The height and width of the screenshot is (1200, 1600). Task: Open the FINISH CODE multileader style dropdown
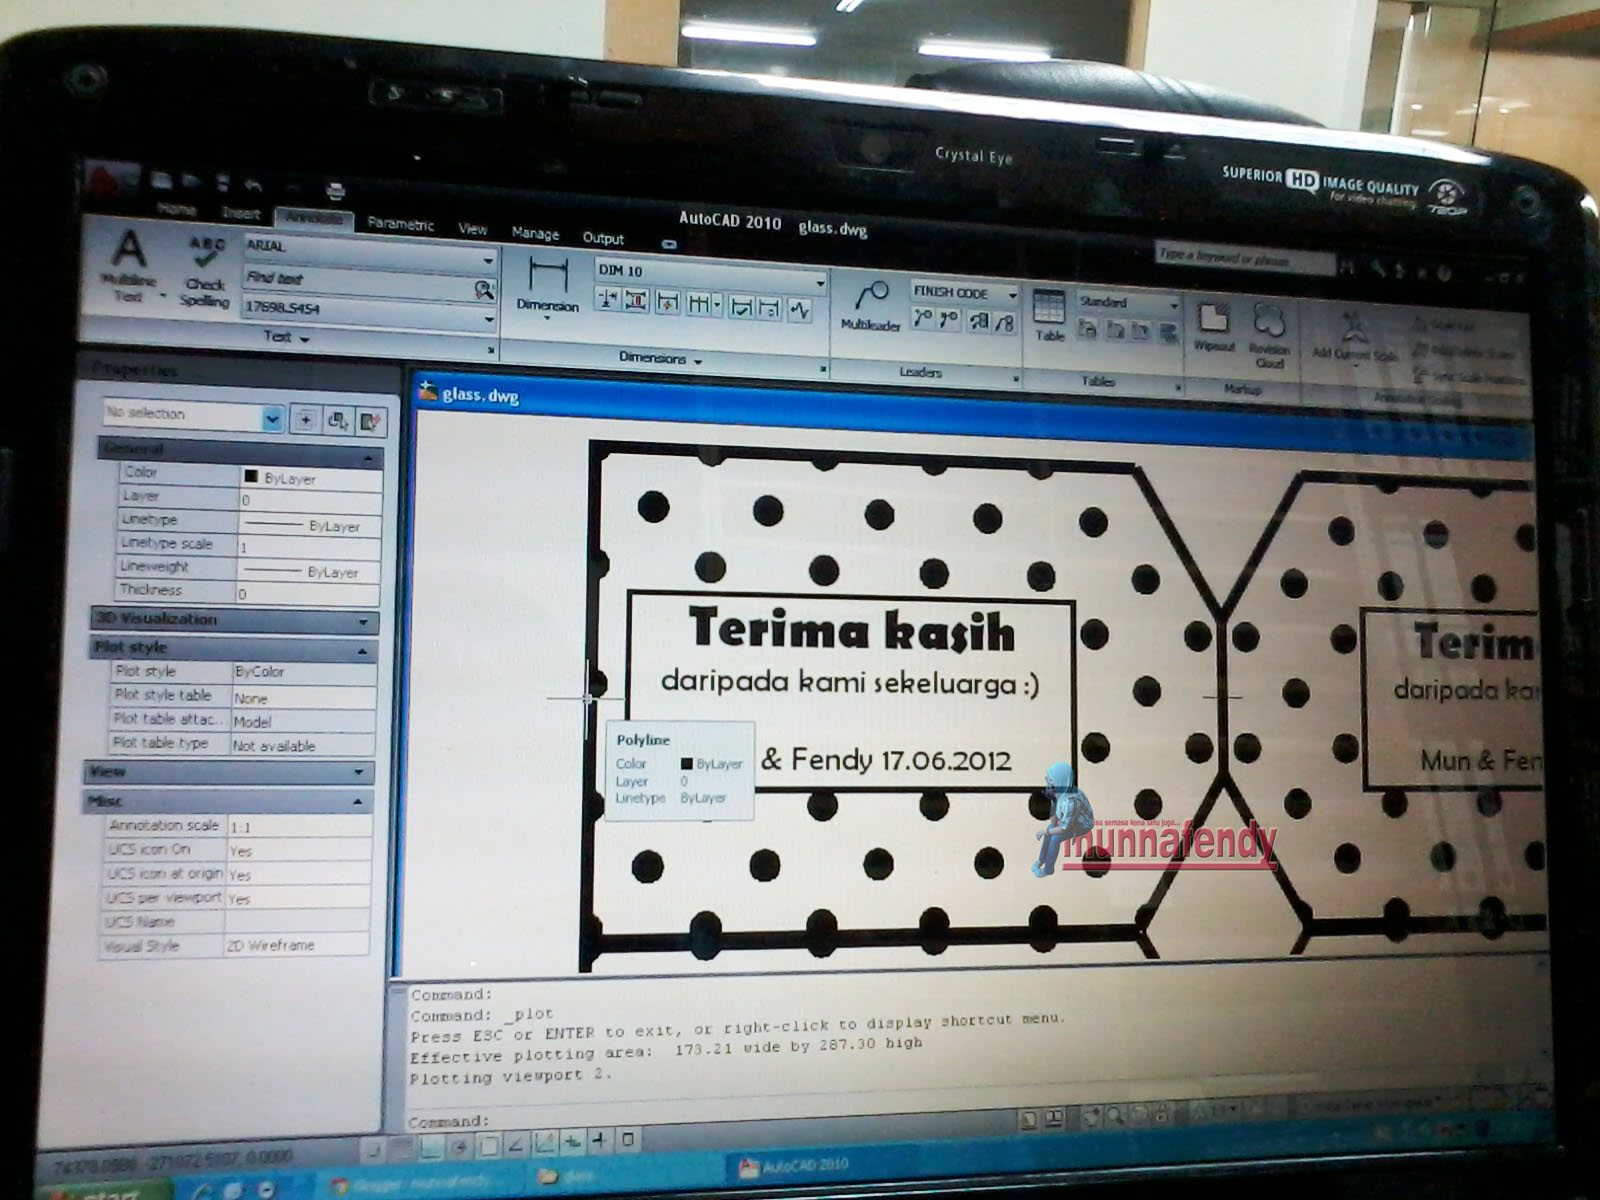1012,296
